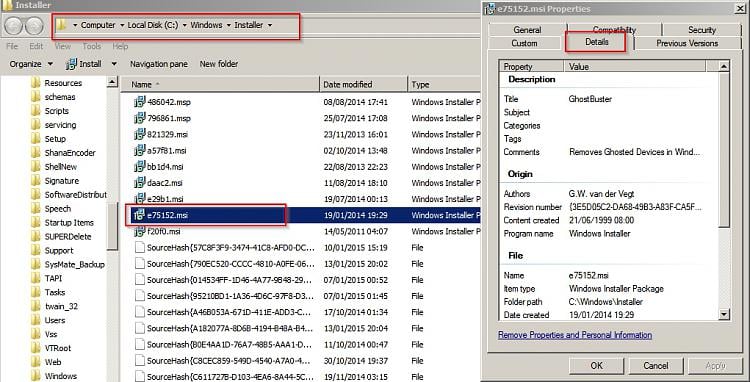Select the 486042.msp patch file icon
The image size is (750, 382).
[x=139, y=102]
